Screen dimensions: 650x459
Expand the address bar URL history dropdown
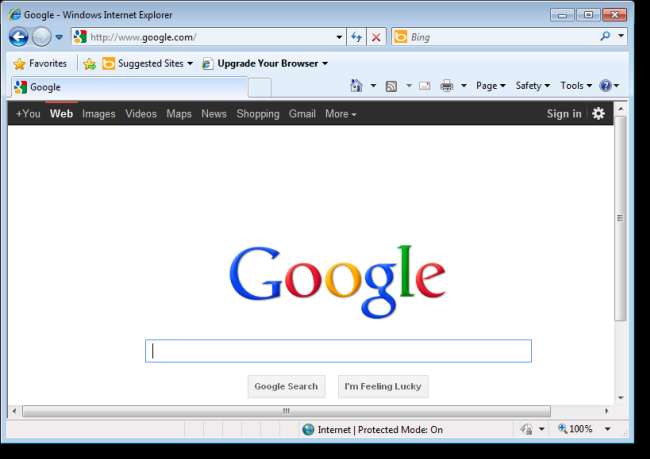click(339, 37)
